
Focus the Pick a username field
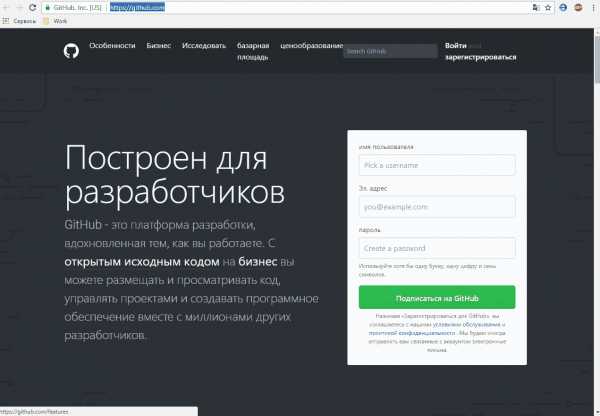(437, 165)
